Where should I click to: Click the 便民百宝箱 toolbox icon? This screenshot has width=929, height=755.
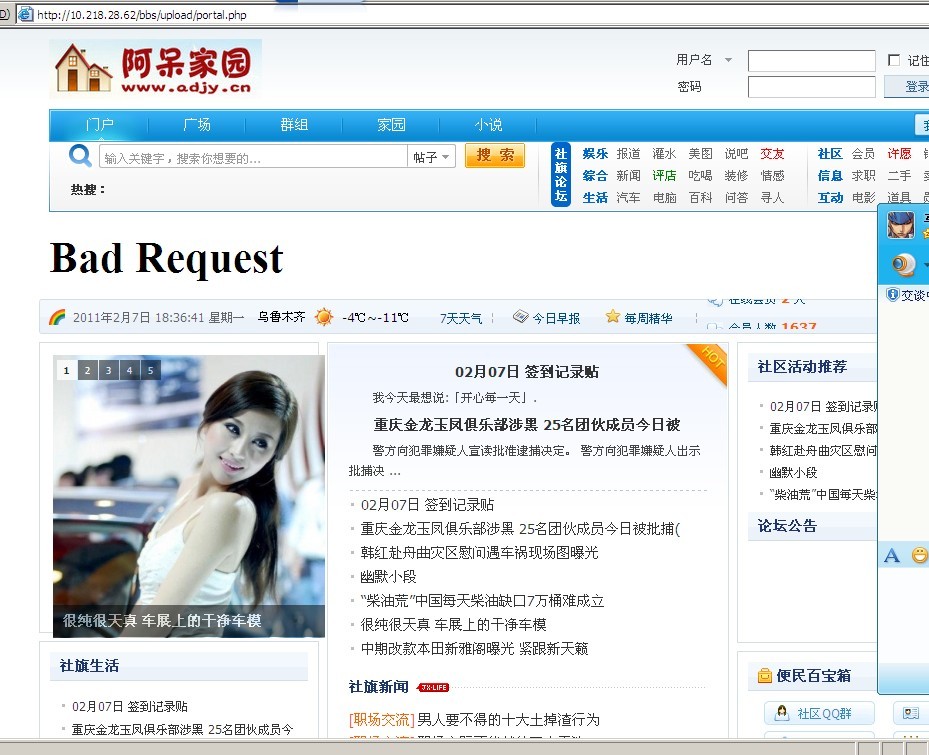pos(765,676)
